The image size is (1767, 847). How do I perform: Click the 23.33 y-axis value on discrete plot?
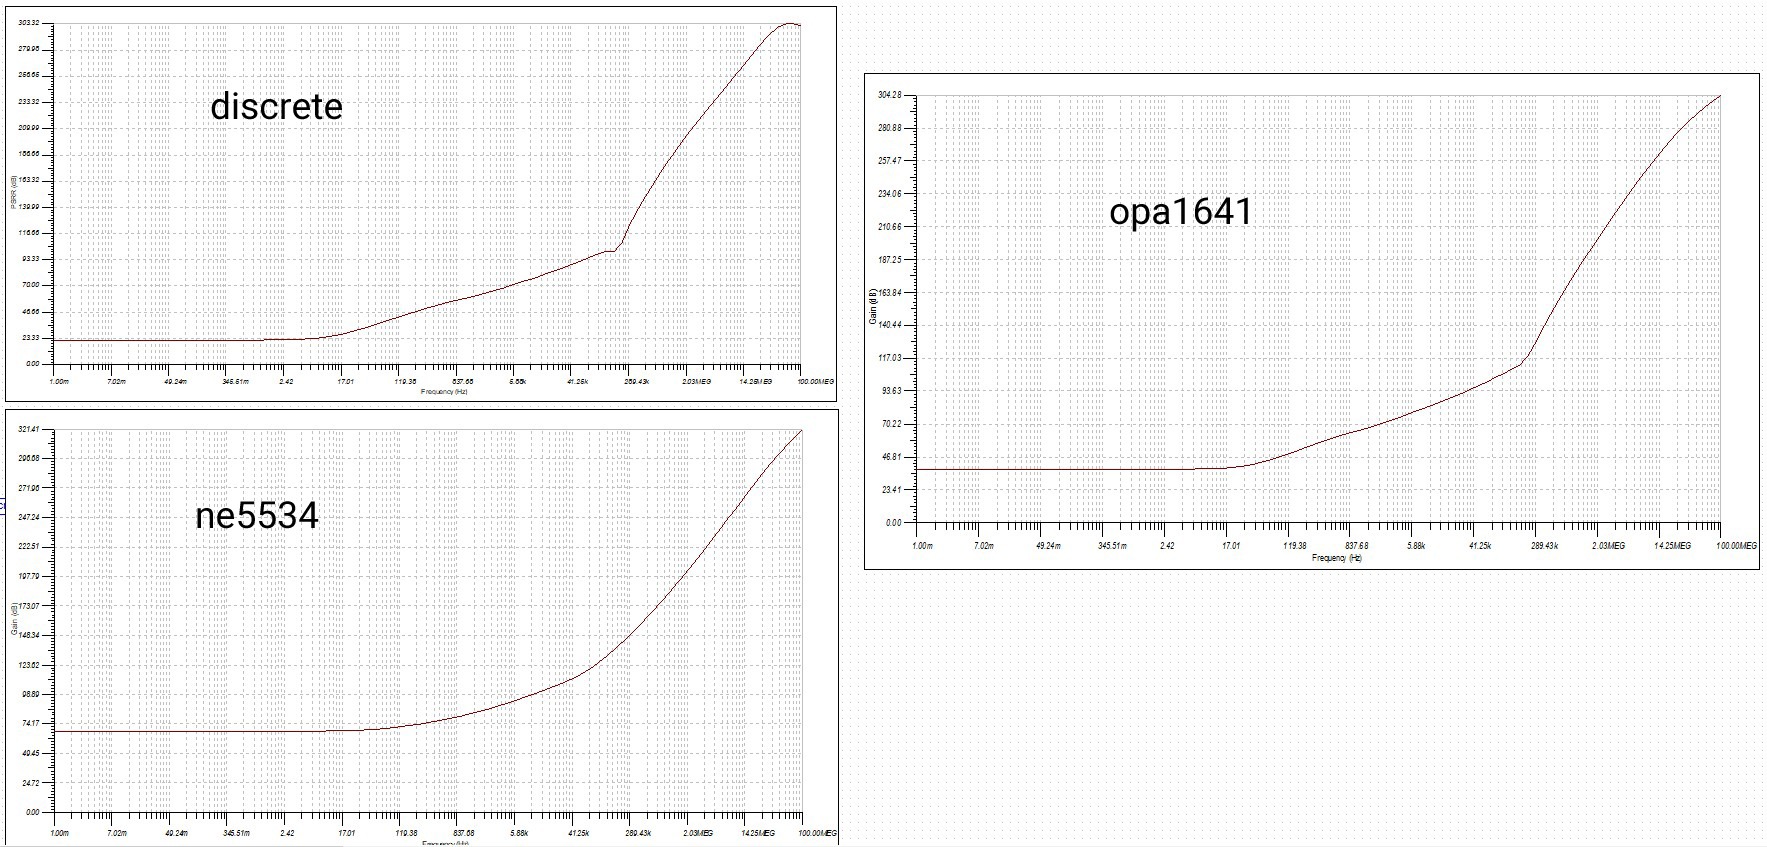(x=31, y=337)
